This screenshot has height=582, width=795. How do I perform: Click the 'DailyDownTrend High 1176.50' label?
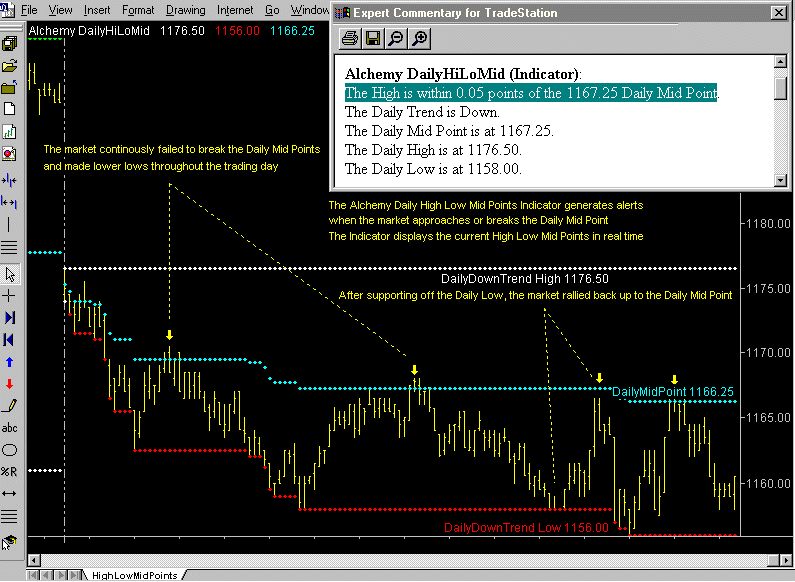click(525, 279)
